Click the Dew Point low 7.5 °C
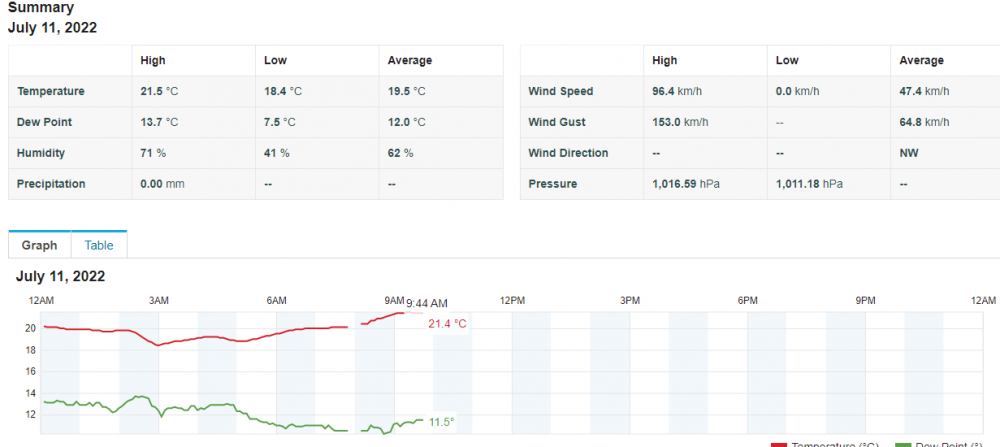Viewport: 1000px width, 447px height. coord(280,122)
